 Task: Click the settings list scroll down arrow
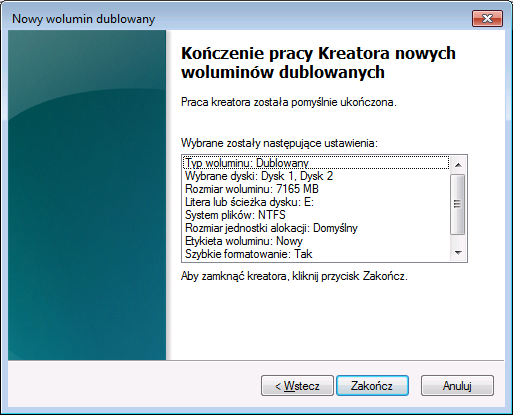pos(458,253)
